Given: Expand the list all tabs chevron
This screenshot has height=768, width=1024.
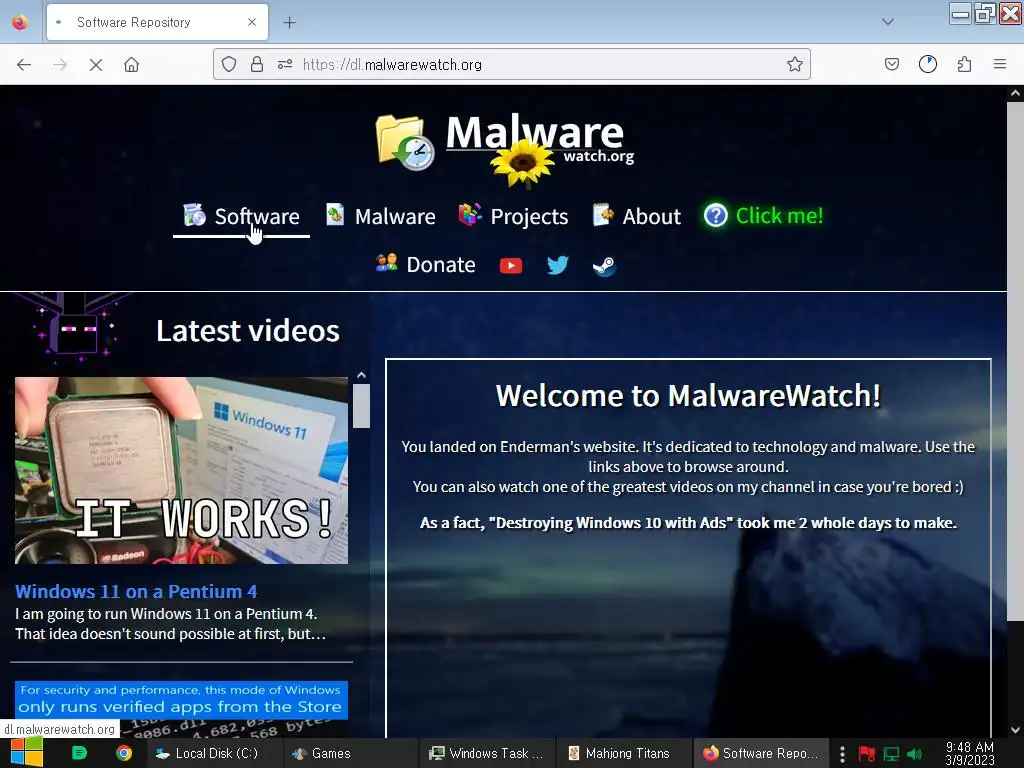Looking at the screenshot, I should tap(888, 22).
